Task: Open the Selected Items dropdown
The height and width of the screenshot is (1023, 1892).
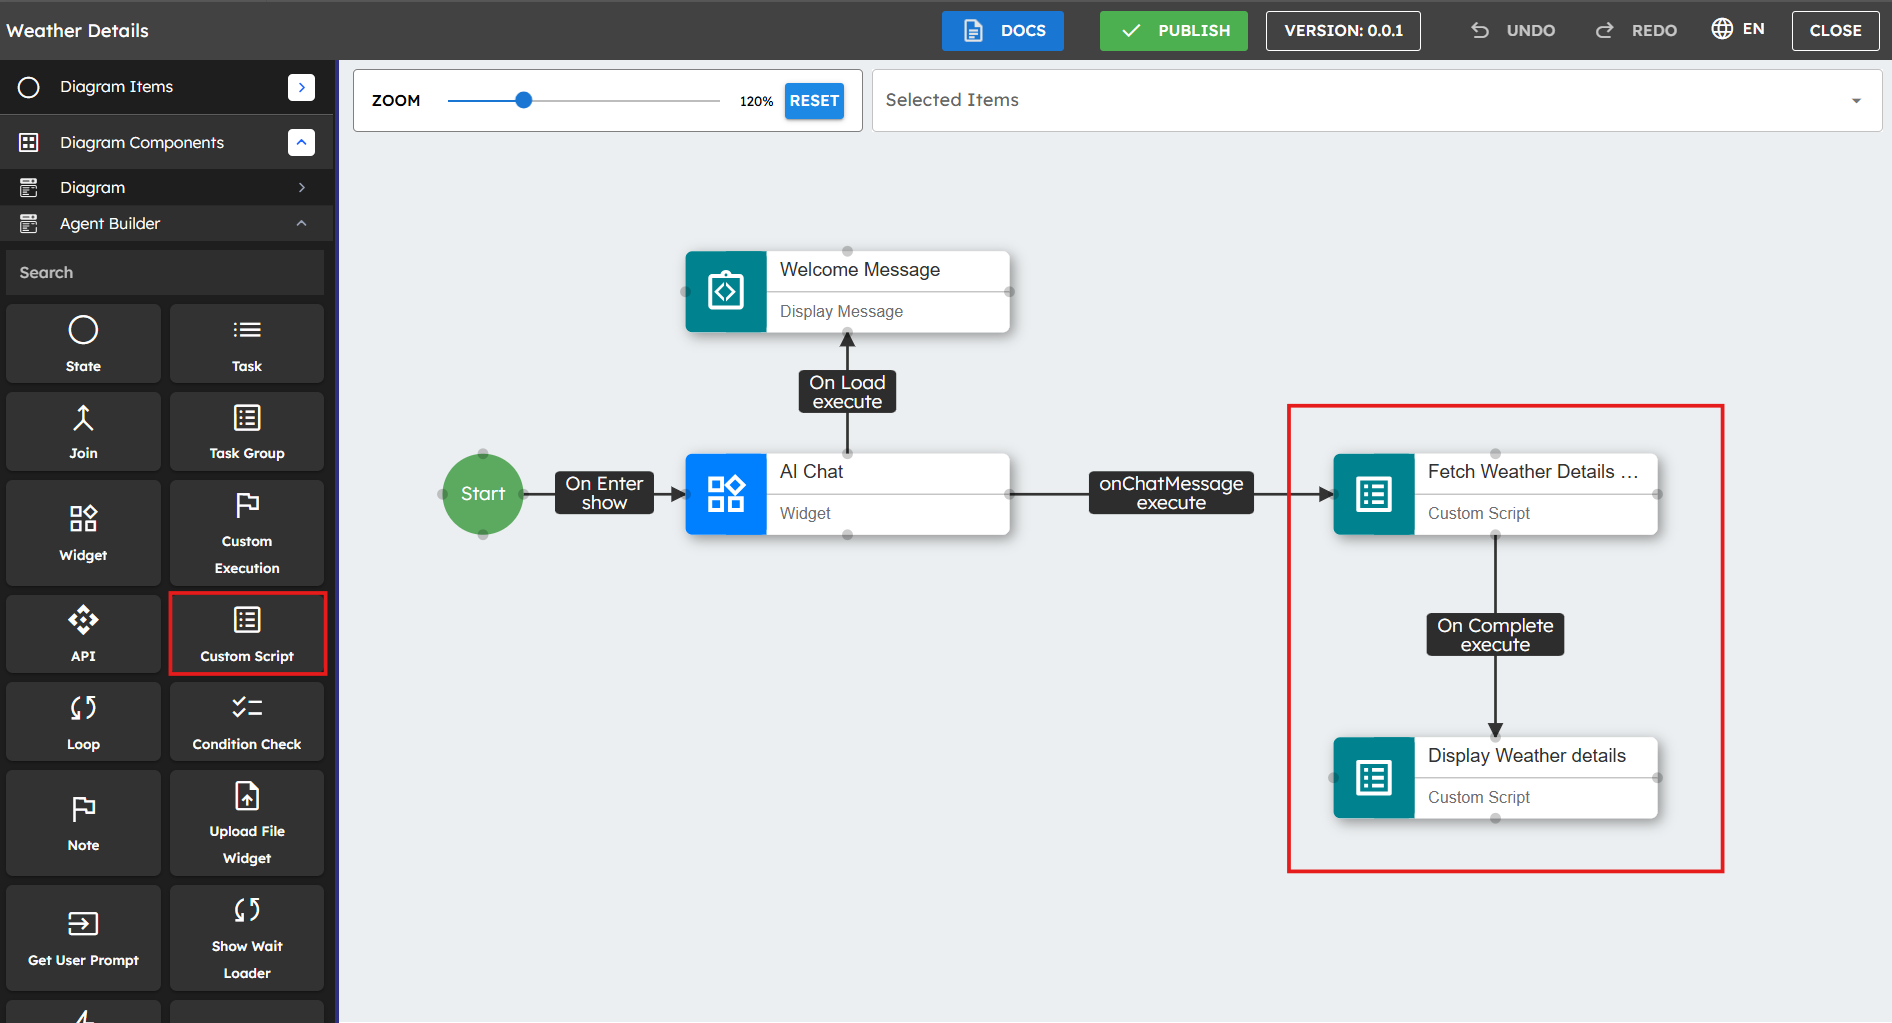Action: pyautogui.click(x=1856, y=100)
